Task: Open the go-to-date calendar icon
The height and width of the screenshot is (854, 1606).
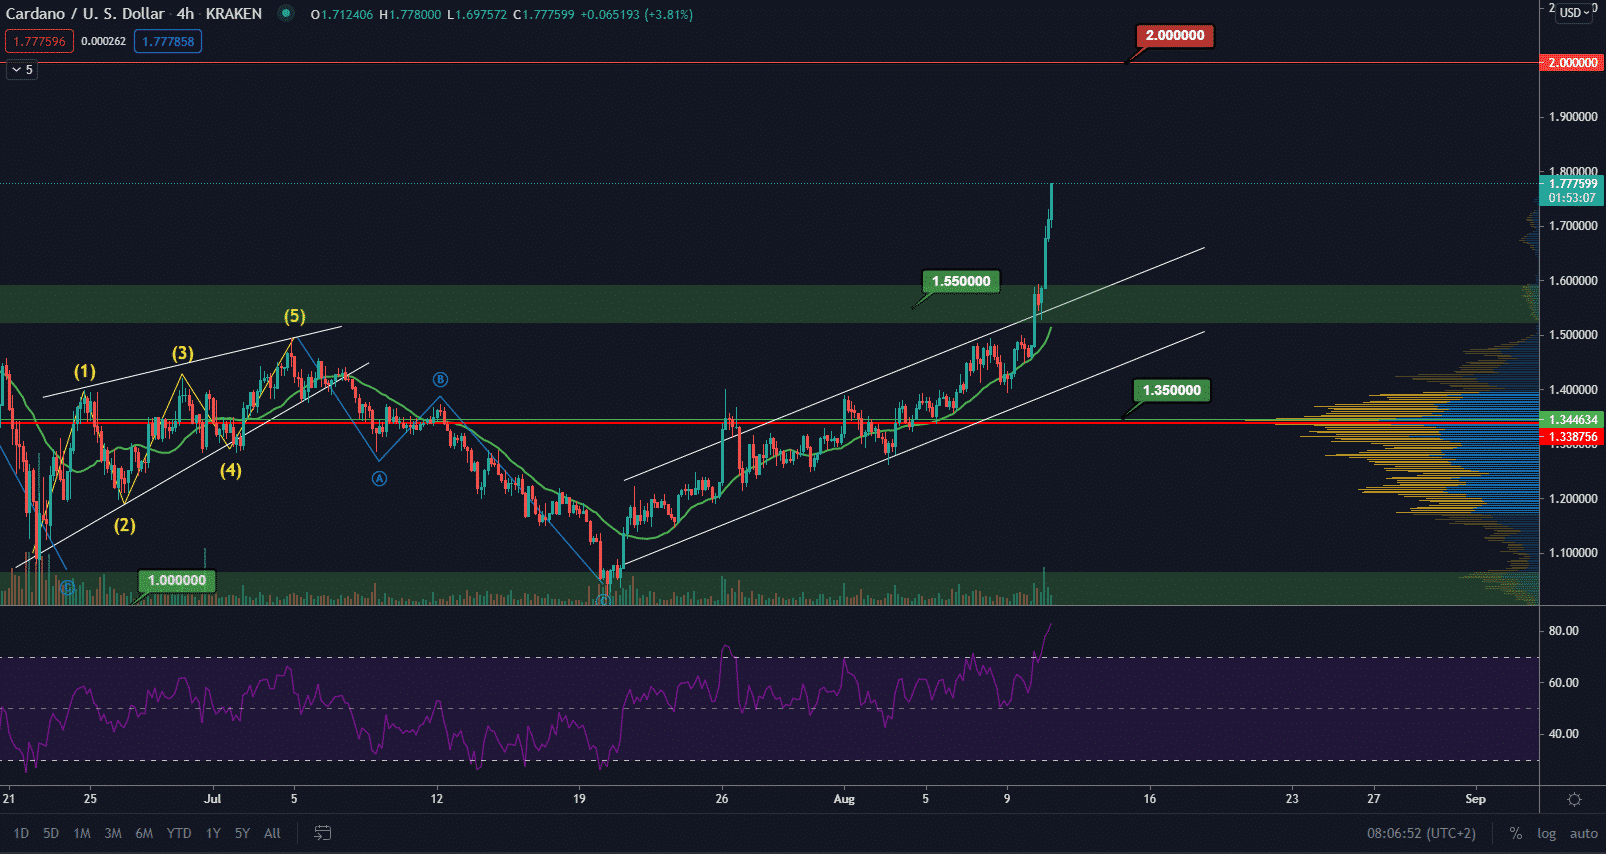Action: pyautogui.click(x=322, y=833)
